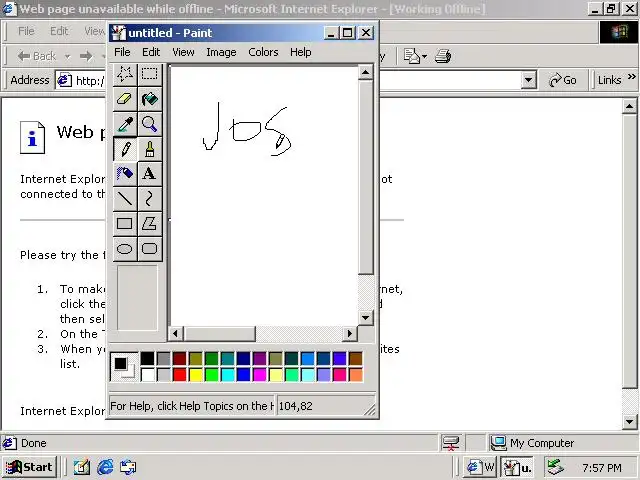Click the Links toolbar label
The image size is (640, 480).
609,80
